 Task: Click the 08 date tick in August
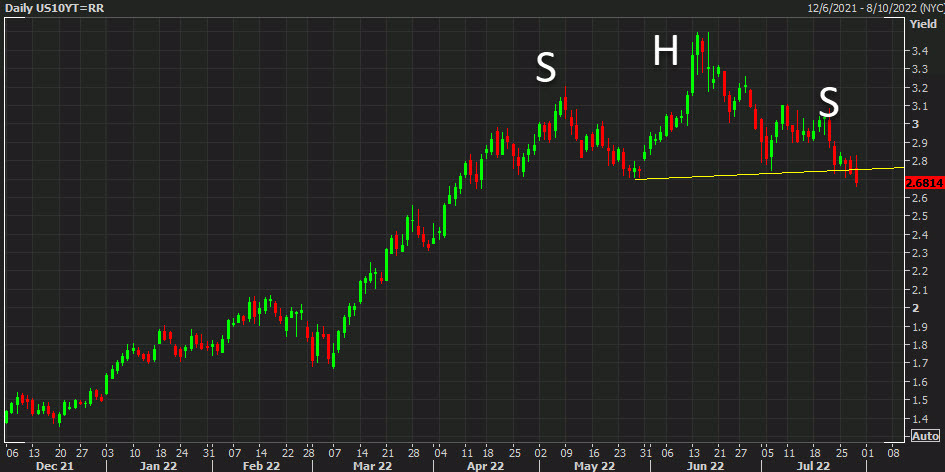(894, 452)
